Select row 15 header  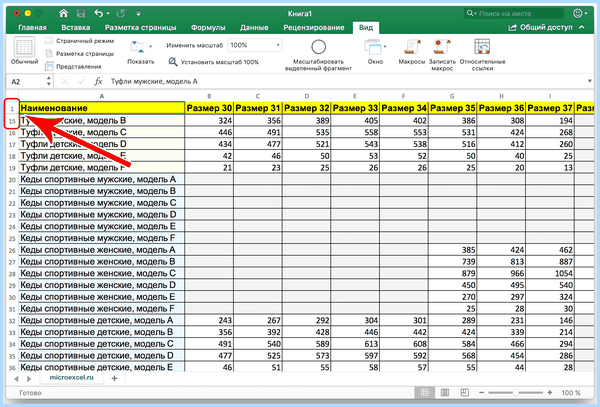tap(12, 121)
